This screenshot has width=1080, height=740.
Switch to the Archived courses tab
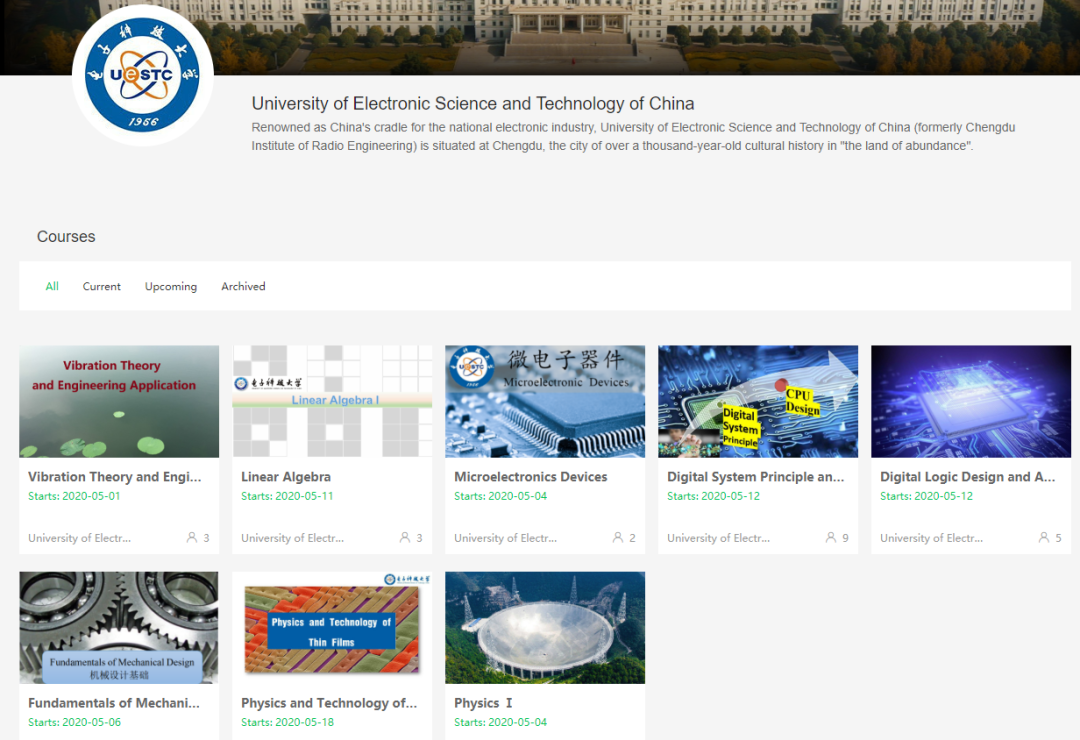pyautogui.click(x=243, y=286)
